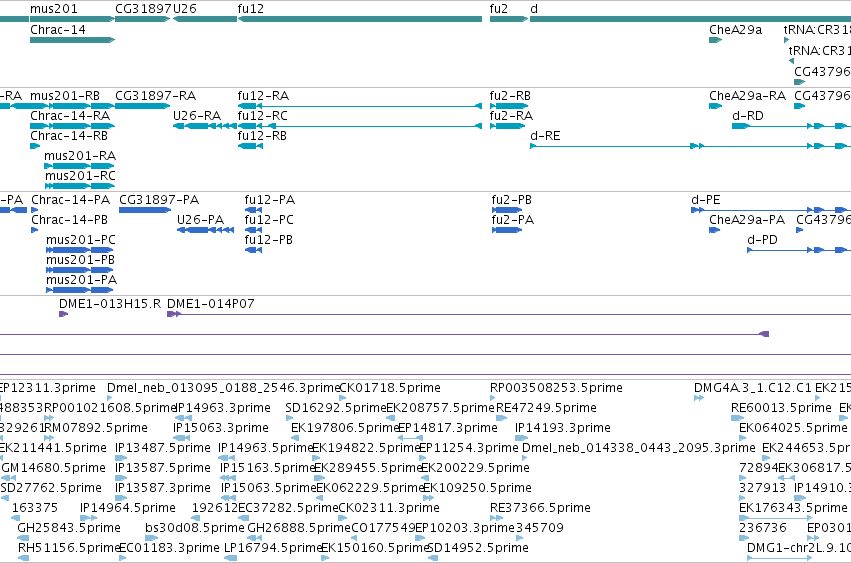Select transcript U26-RA
This screenshot has width=851, height=563.
[x=197, y=116]
